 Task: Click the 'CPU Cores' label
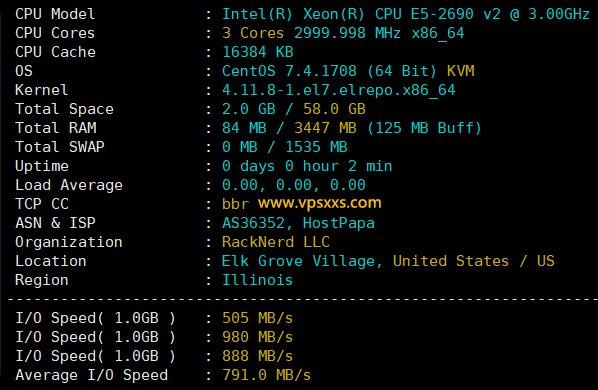coord(55,33)
